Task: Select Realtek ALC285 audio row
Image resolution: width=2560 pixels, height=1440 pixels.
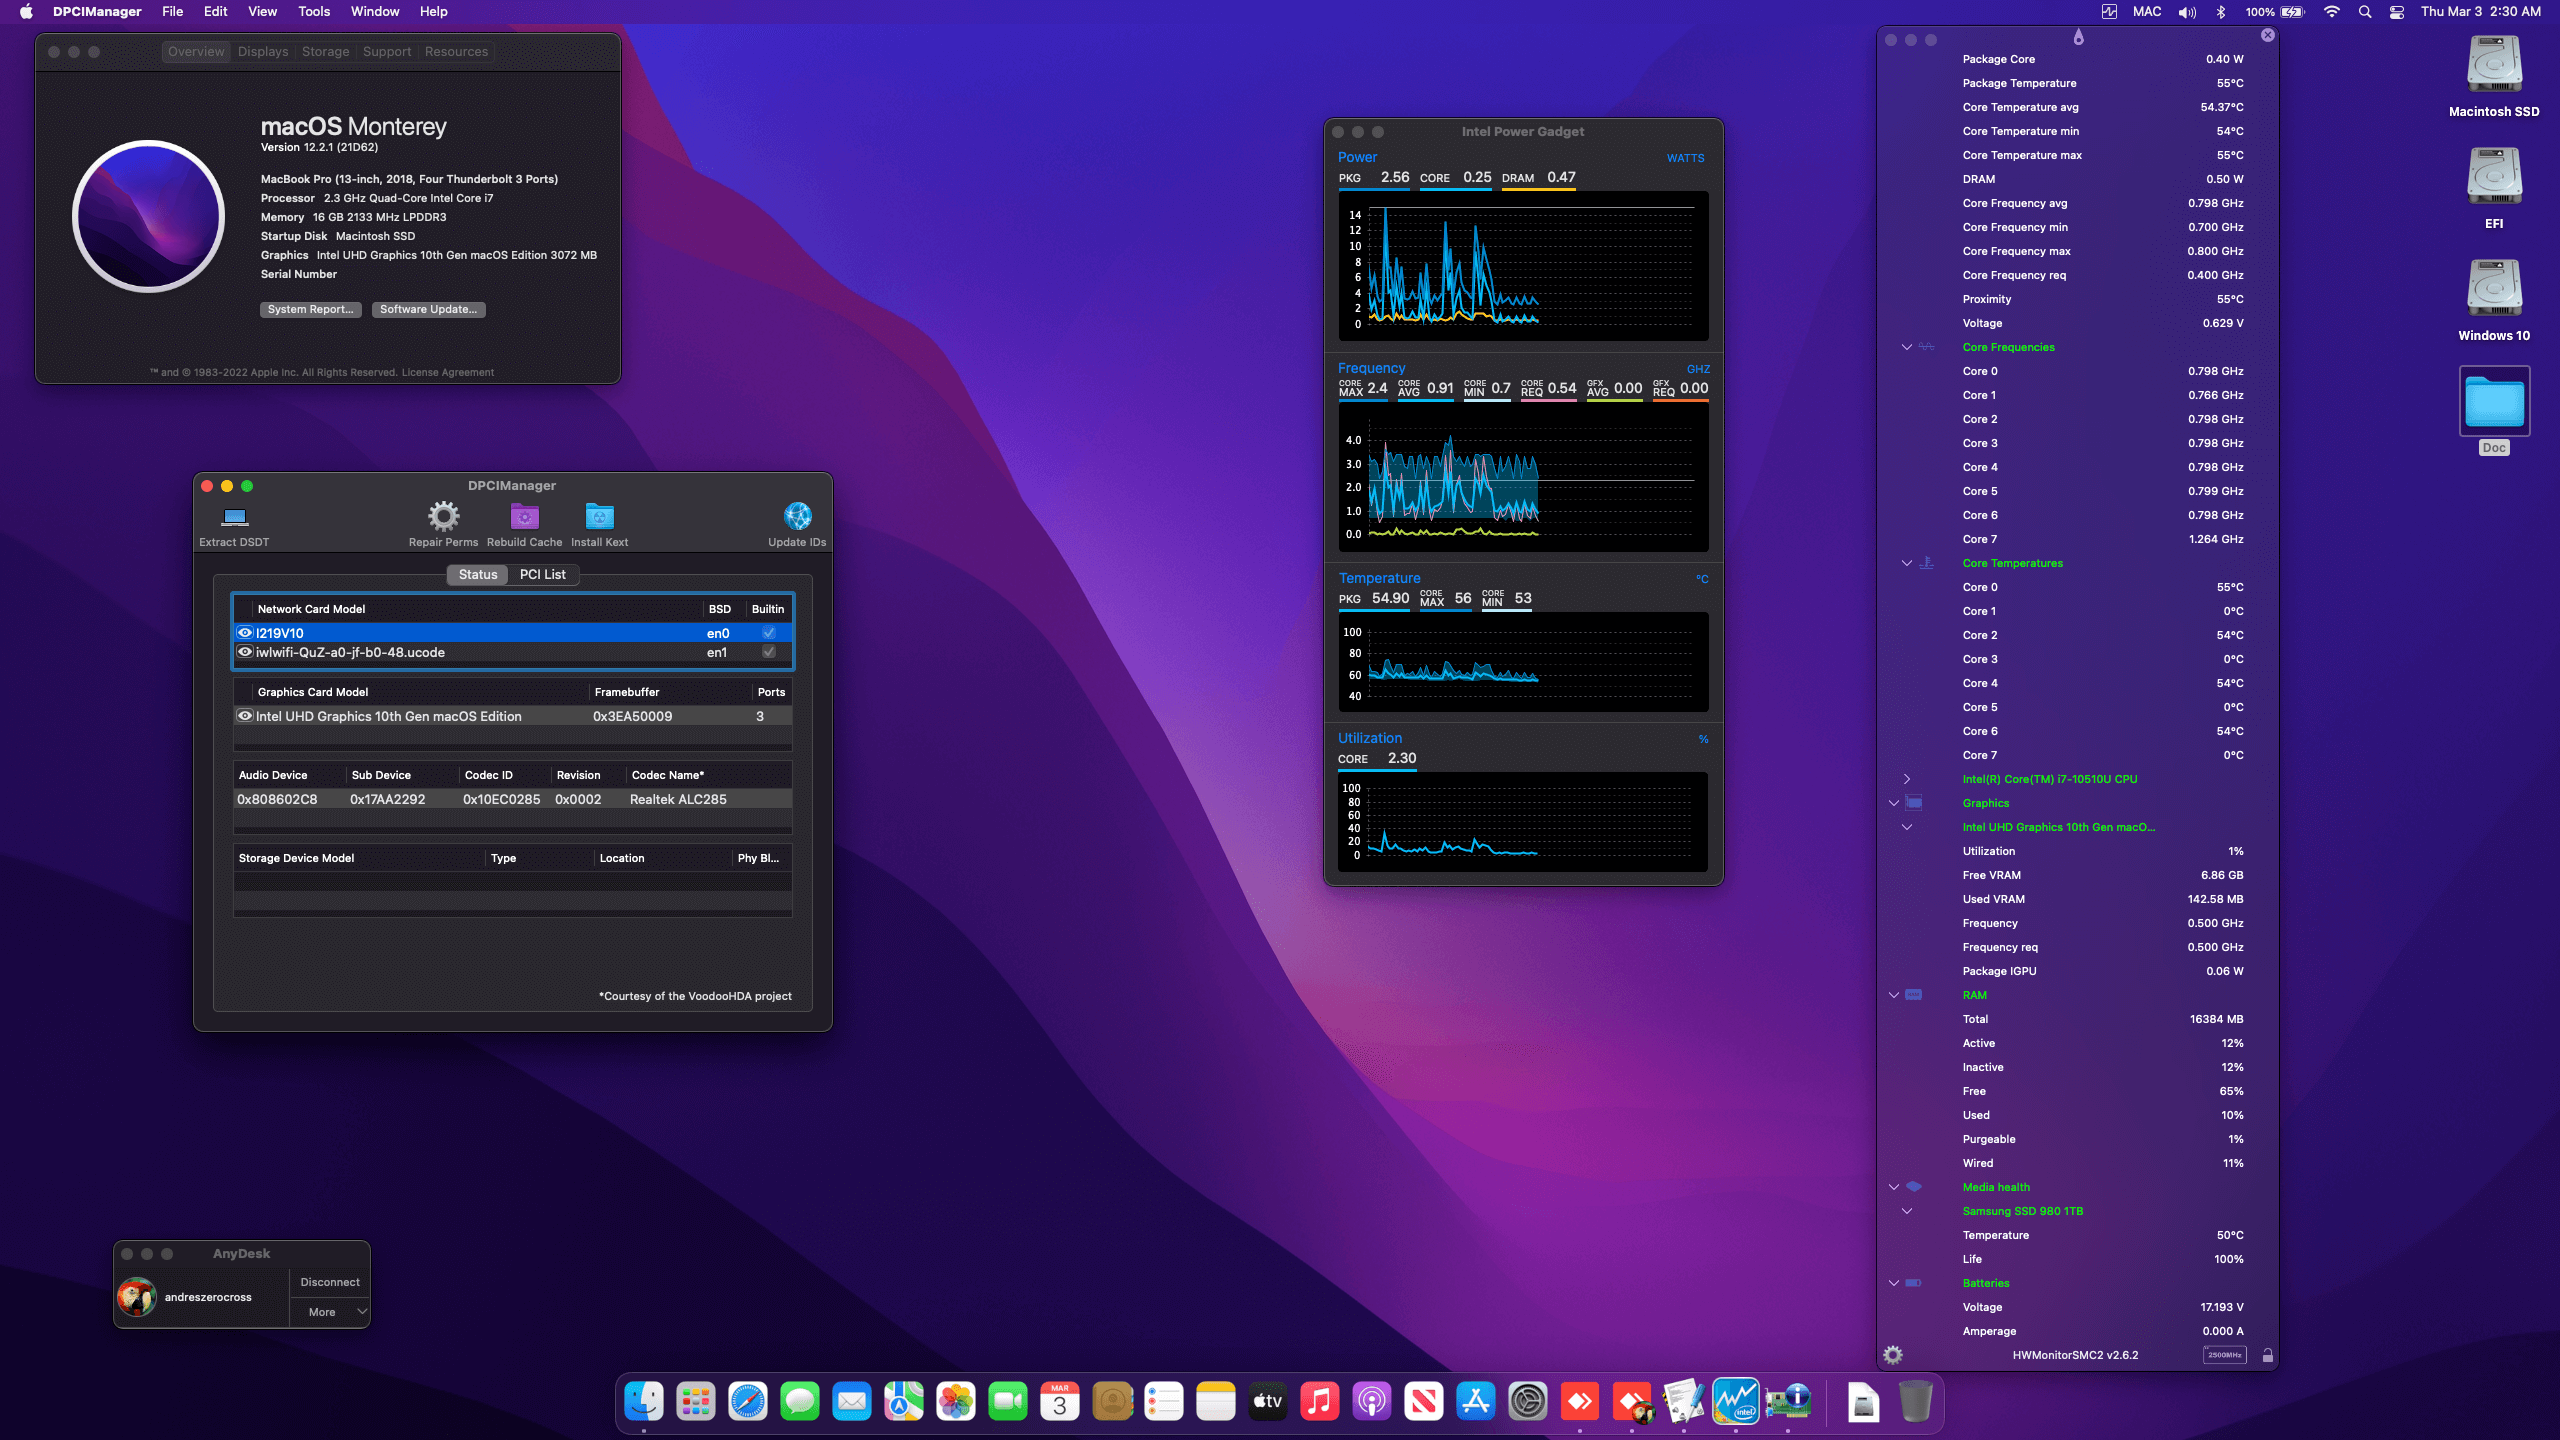Action: (513, 799)
